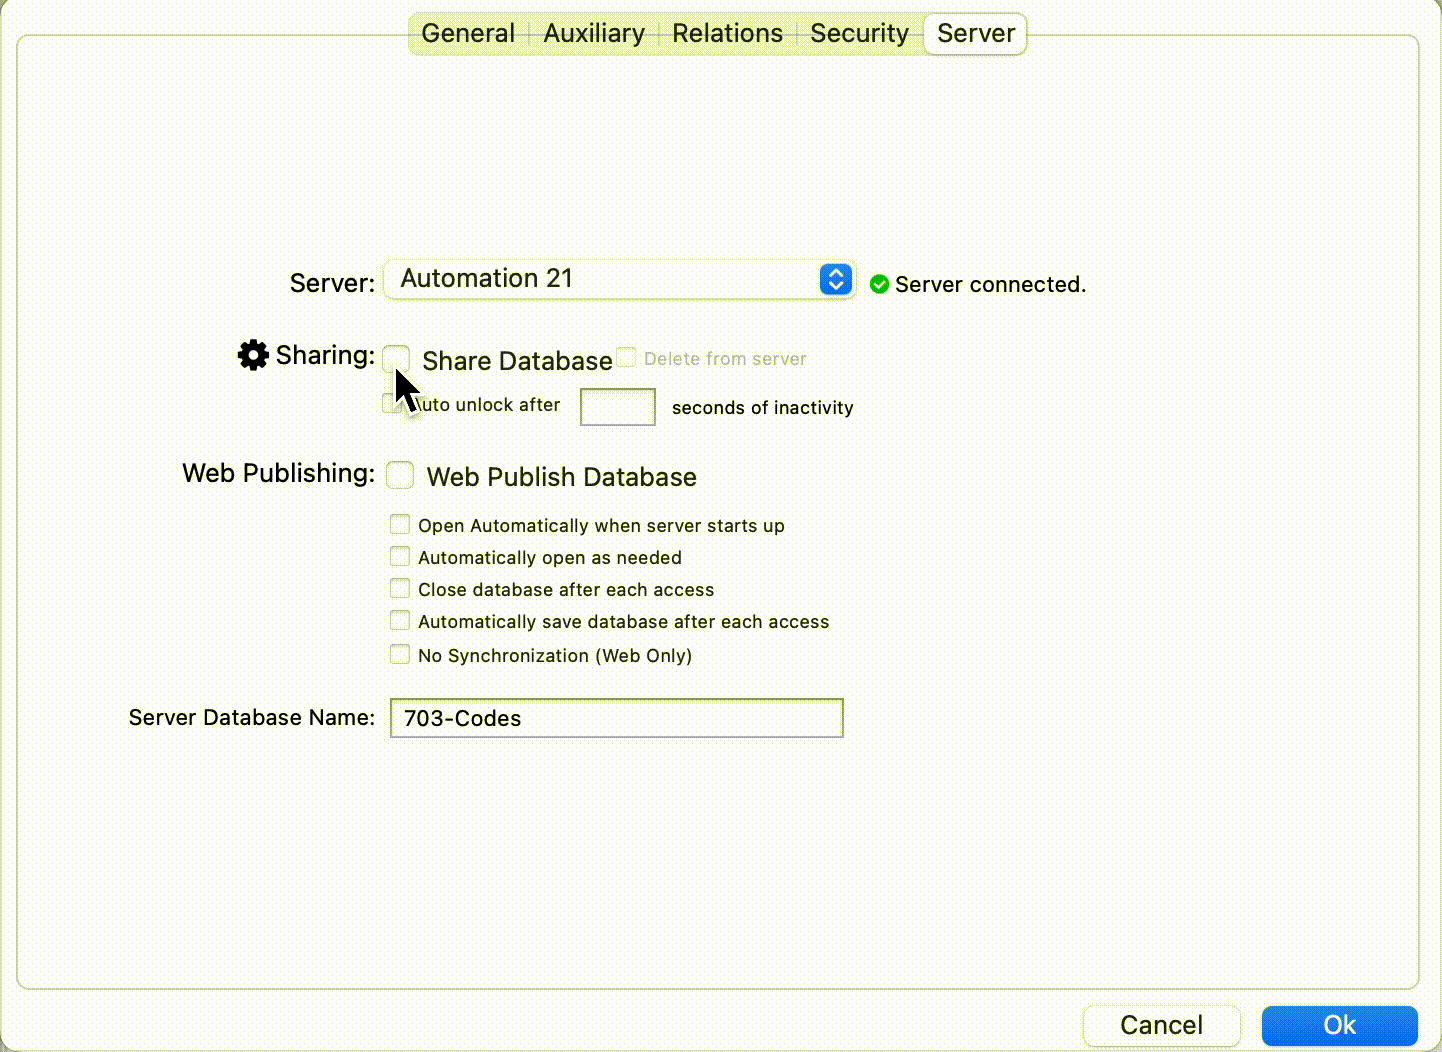Tick the Delete from server checkbox
Viewport: 1442px width, 1052px height.
point(627,358)
